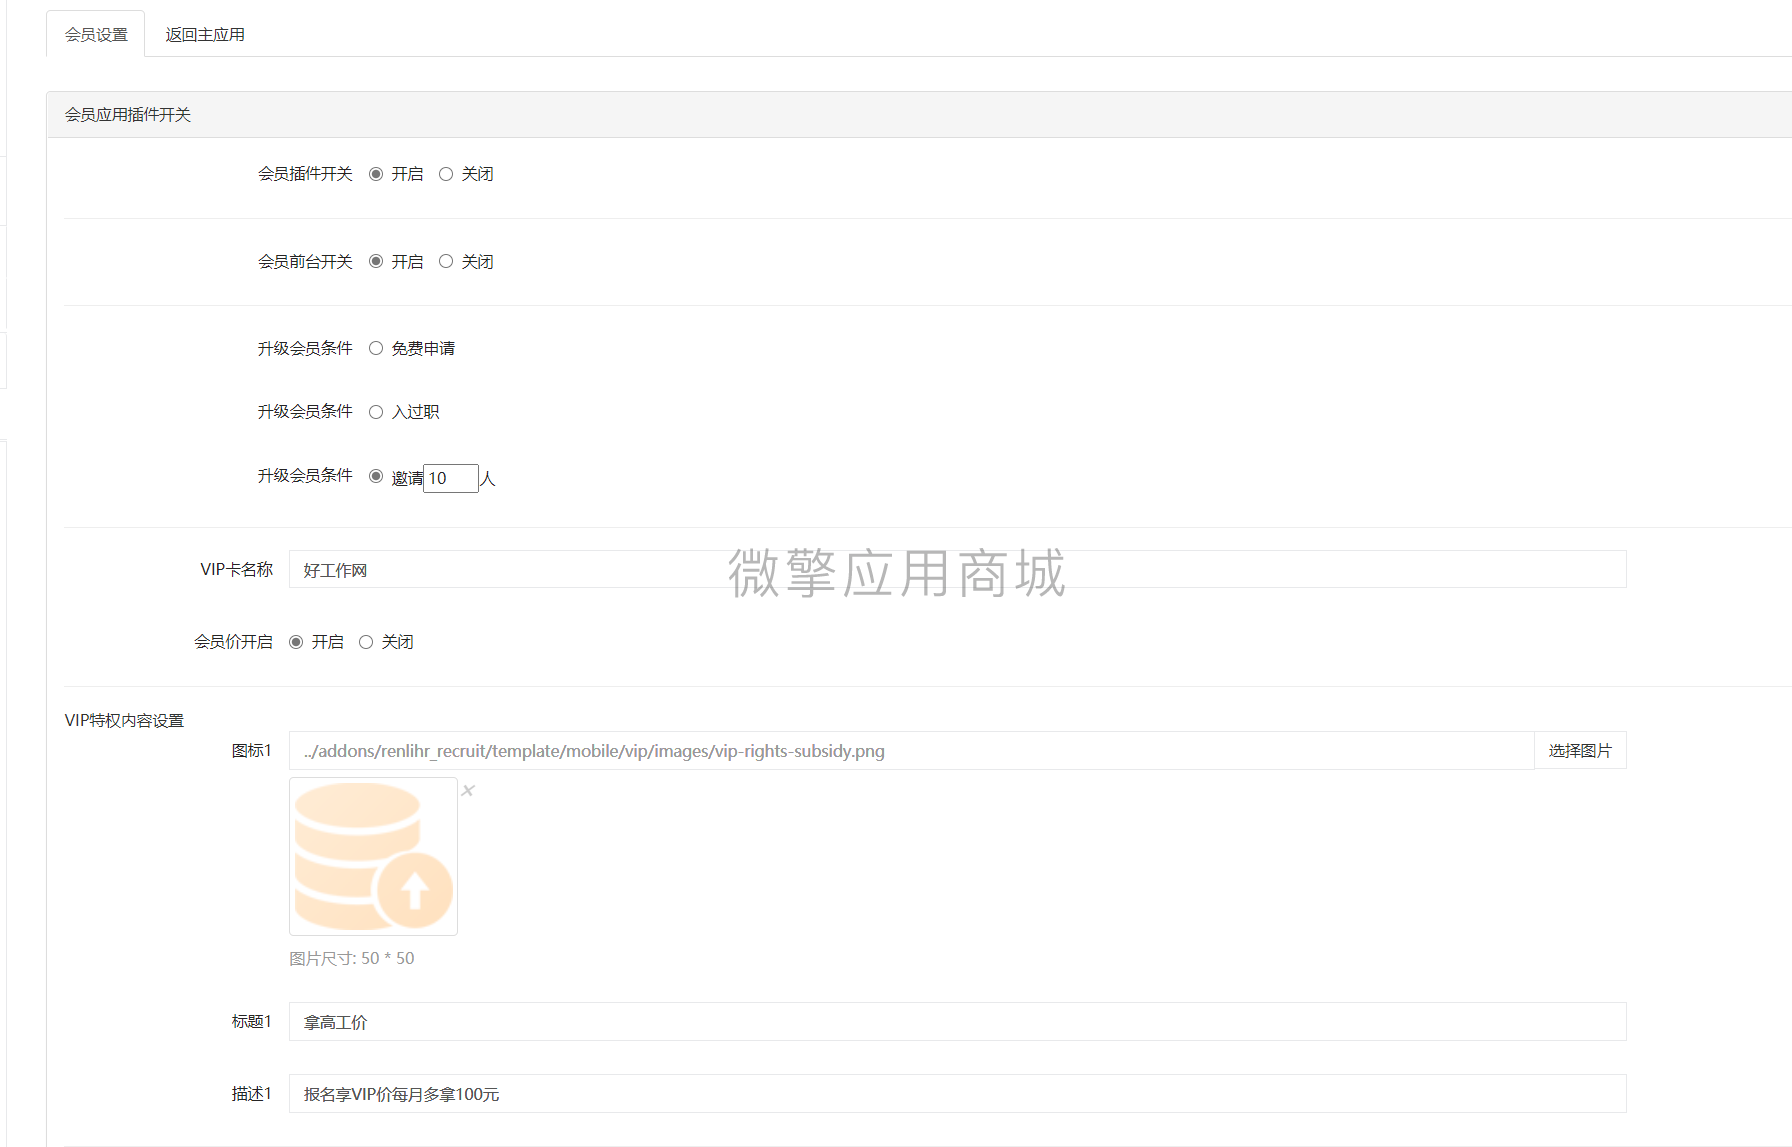Click the 选择图片 button
The image size is (1792, 1147).
(1580, 750)
